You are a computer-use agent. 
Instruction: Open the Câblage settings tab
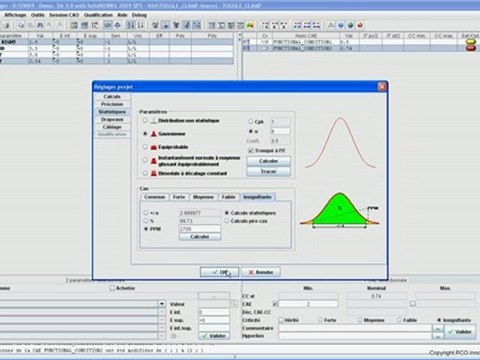(x=112, y=127)
